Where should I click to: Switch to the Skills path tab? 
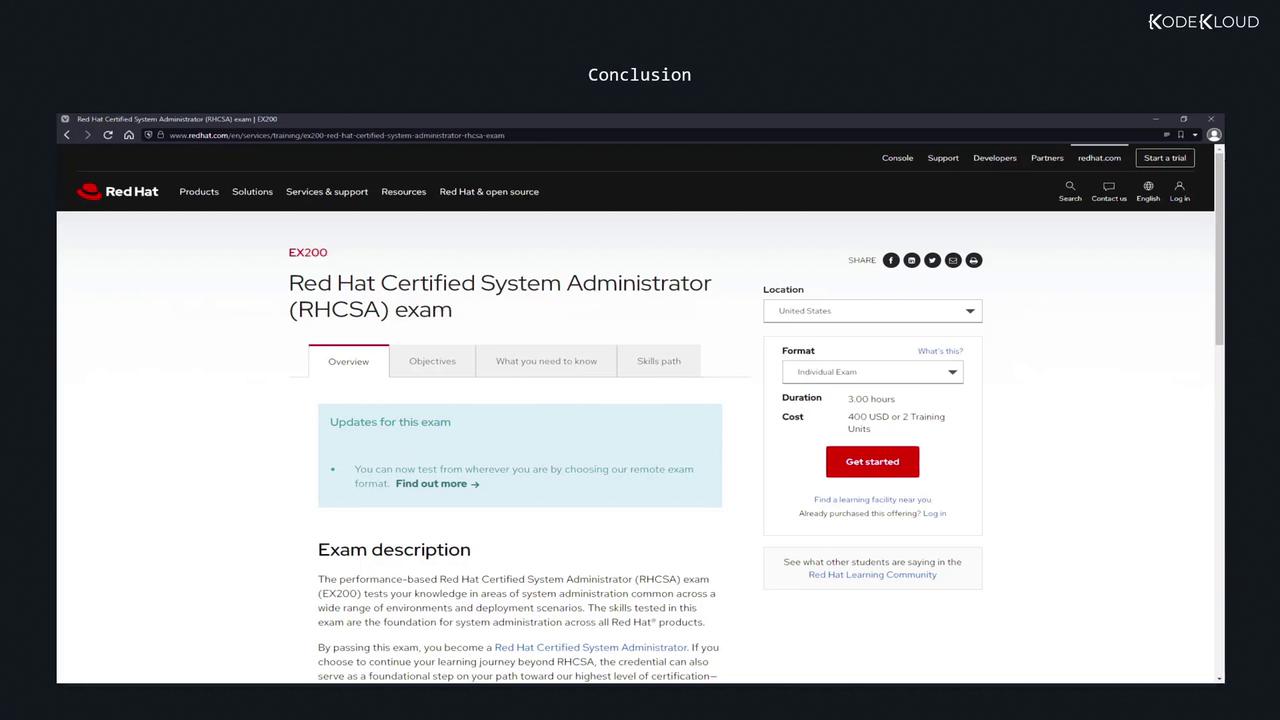point(659,361)
